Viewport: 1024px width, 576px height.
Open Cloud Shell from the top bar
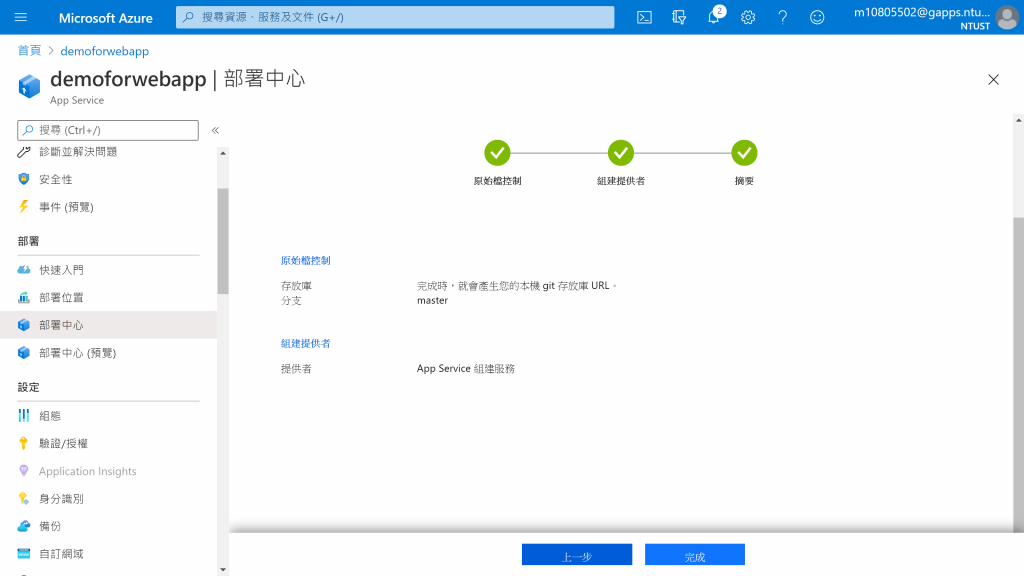coord(644,18)
